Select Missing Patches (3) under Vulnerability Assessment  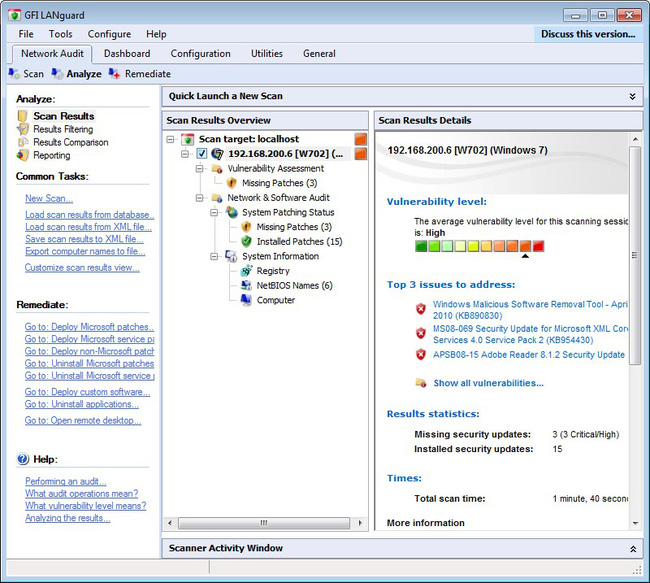click(280, 183)
